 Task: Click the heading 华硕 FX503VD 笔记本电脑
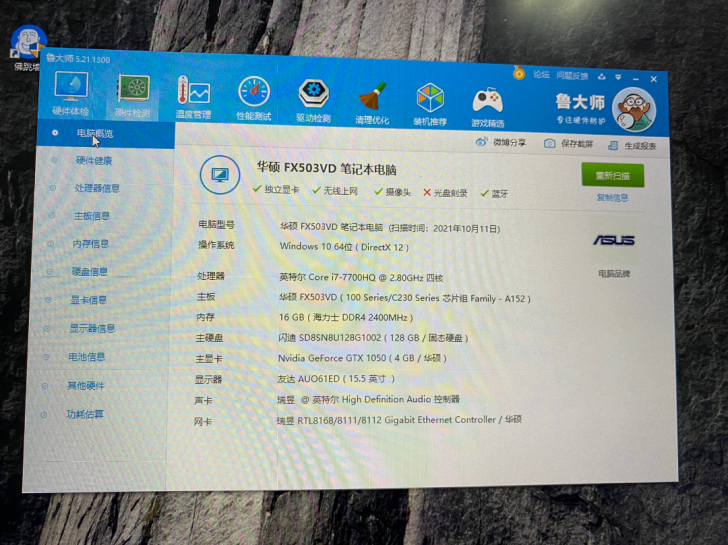(327, 169)
